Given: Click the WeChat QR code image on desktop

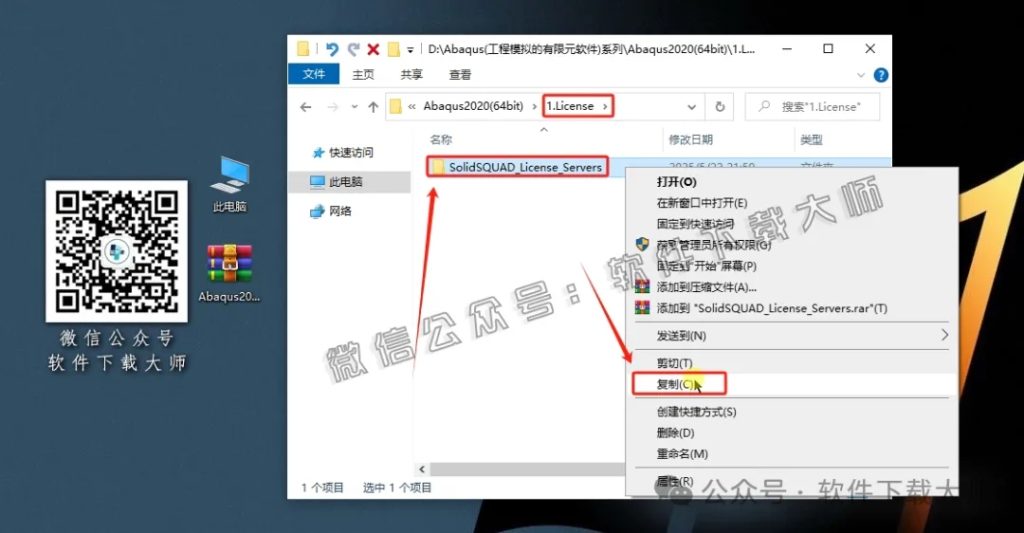Looking at the screenshot, I should [x=116, y=251].
